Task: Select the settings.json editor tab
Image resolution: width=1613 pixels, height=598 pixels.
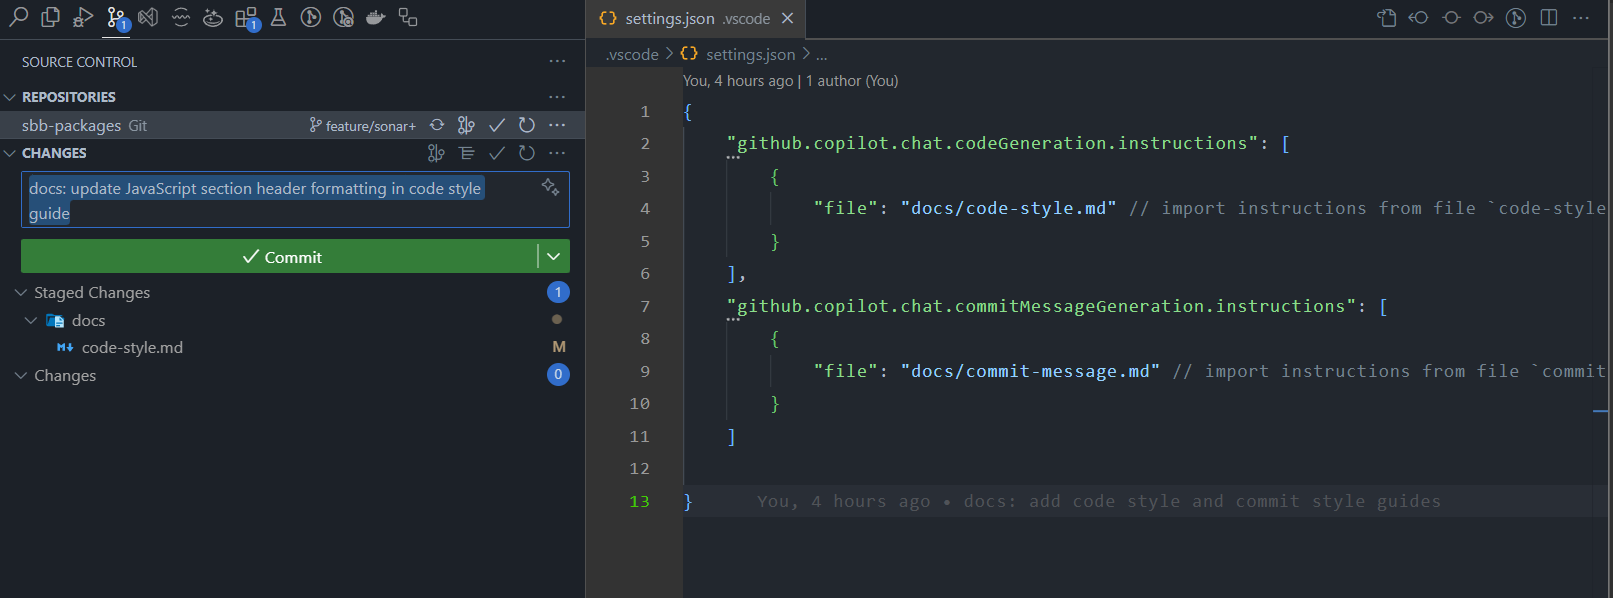Action: [x=695, y=18]
